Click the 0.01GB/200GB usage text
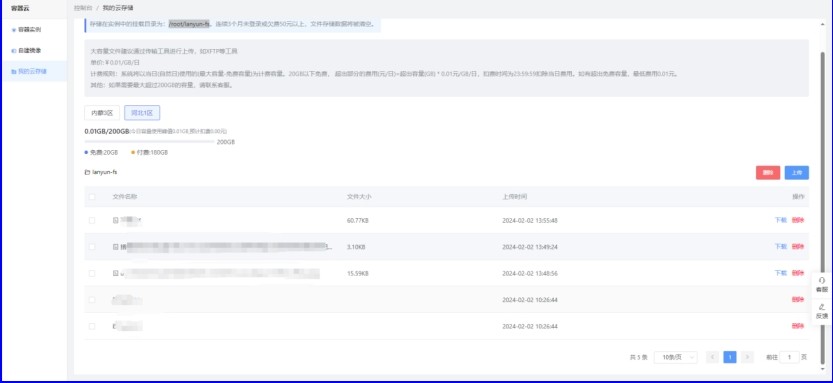833x383 pixels. tap(107, 131)
